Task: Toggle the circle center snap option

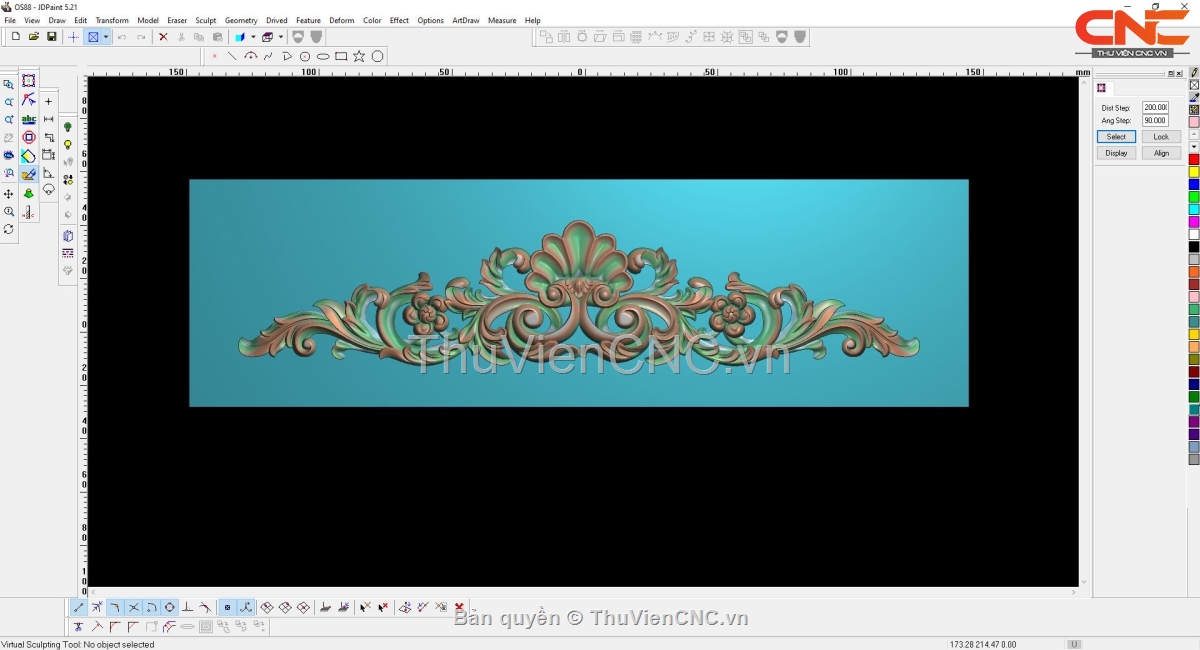Action: 170,607
